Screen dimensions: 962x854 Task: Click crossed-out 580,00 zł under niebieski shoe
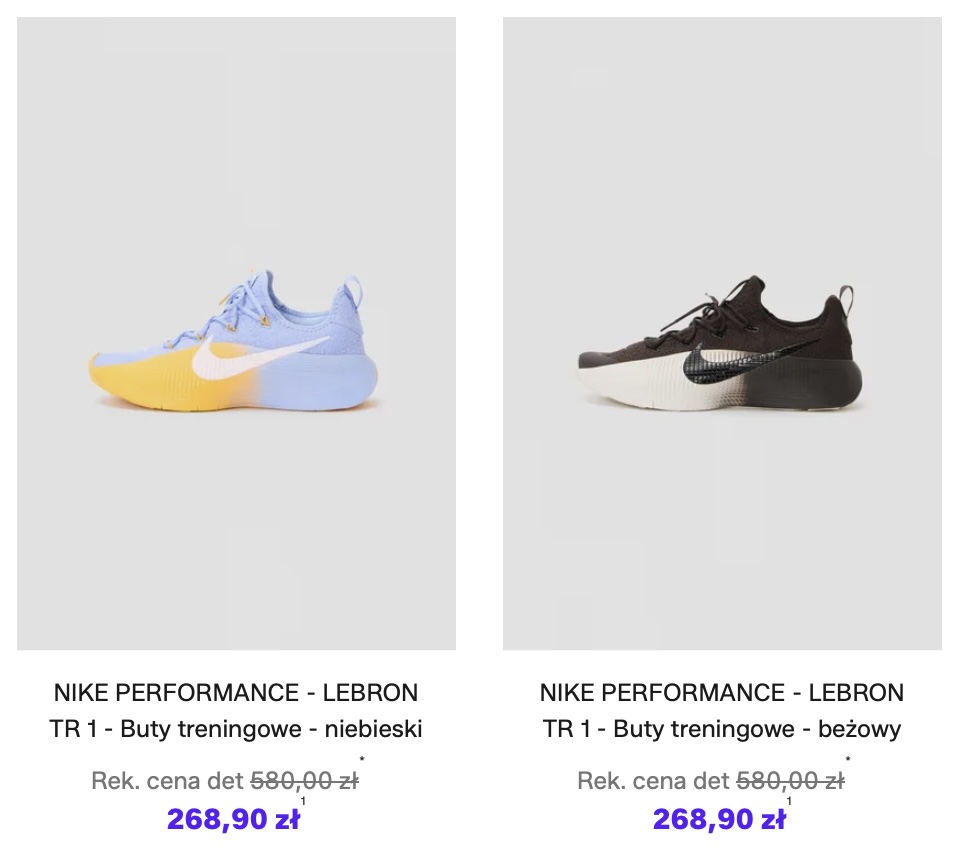click(304, 780)
